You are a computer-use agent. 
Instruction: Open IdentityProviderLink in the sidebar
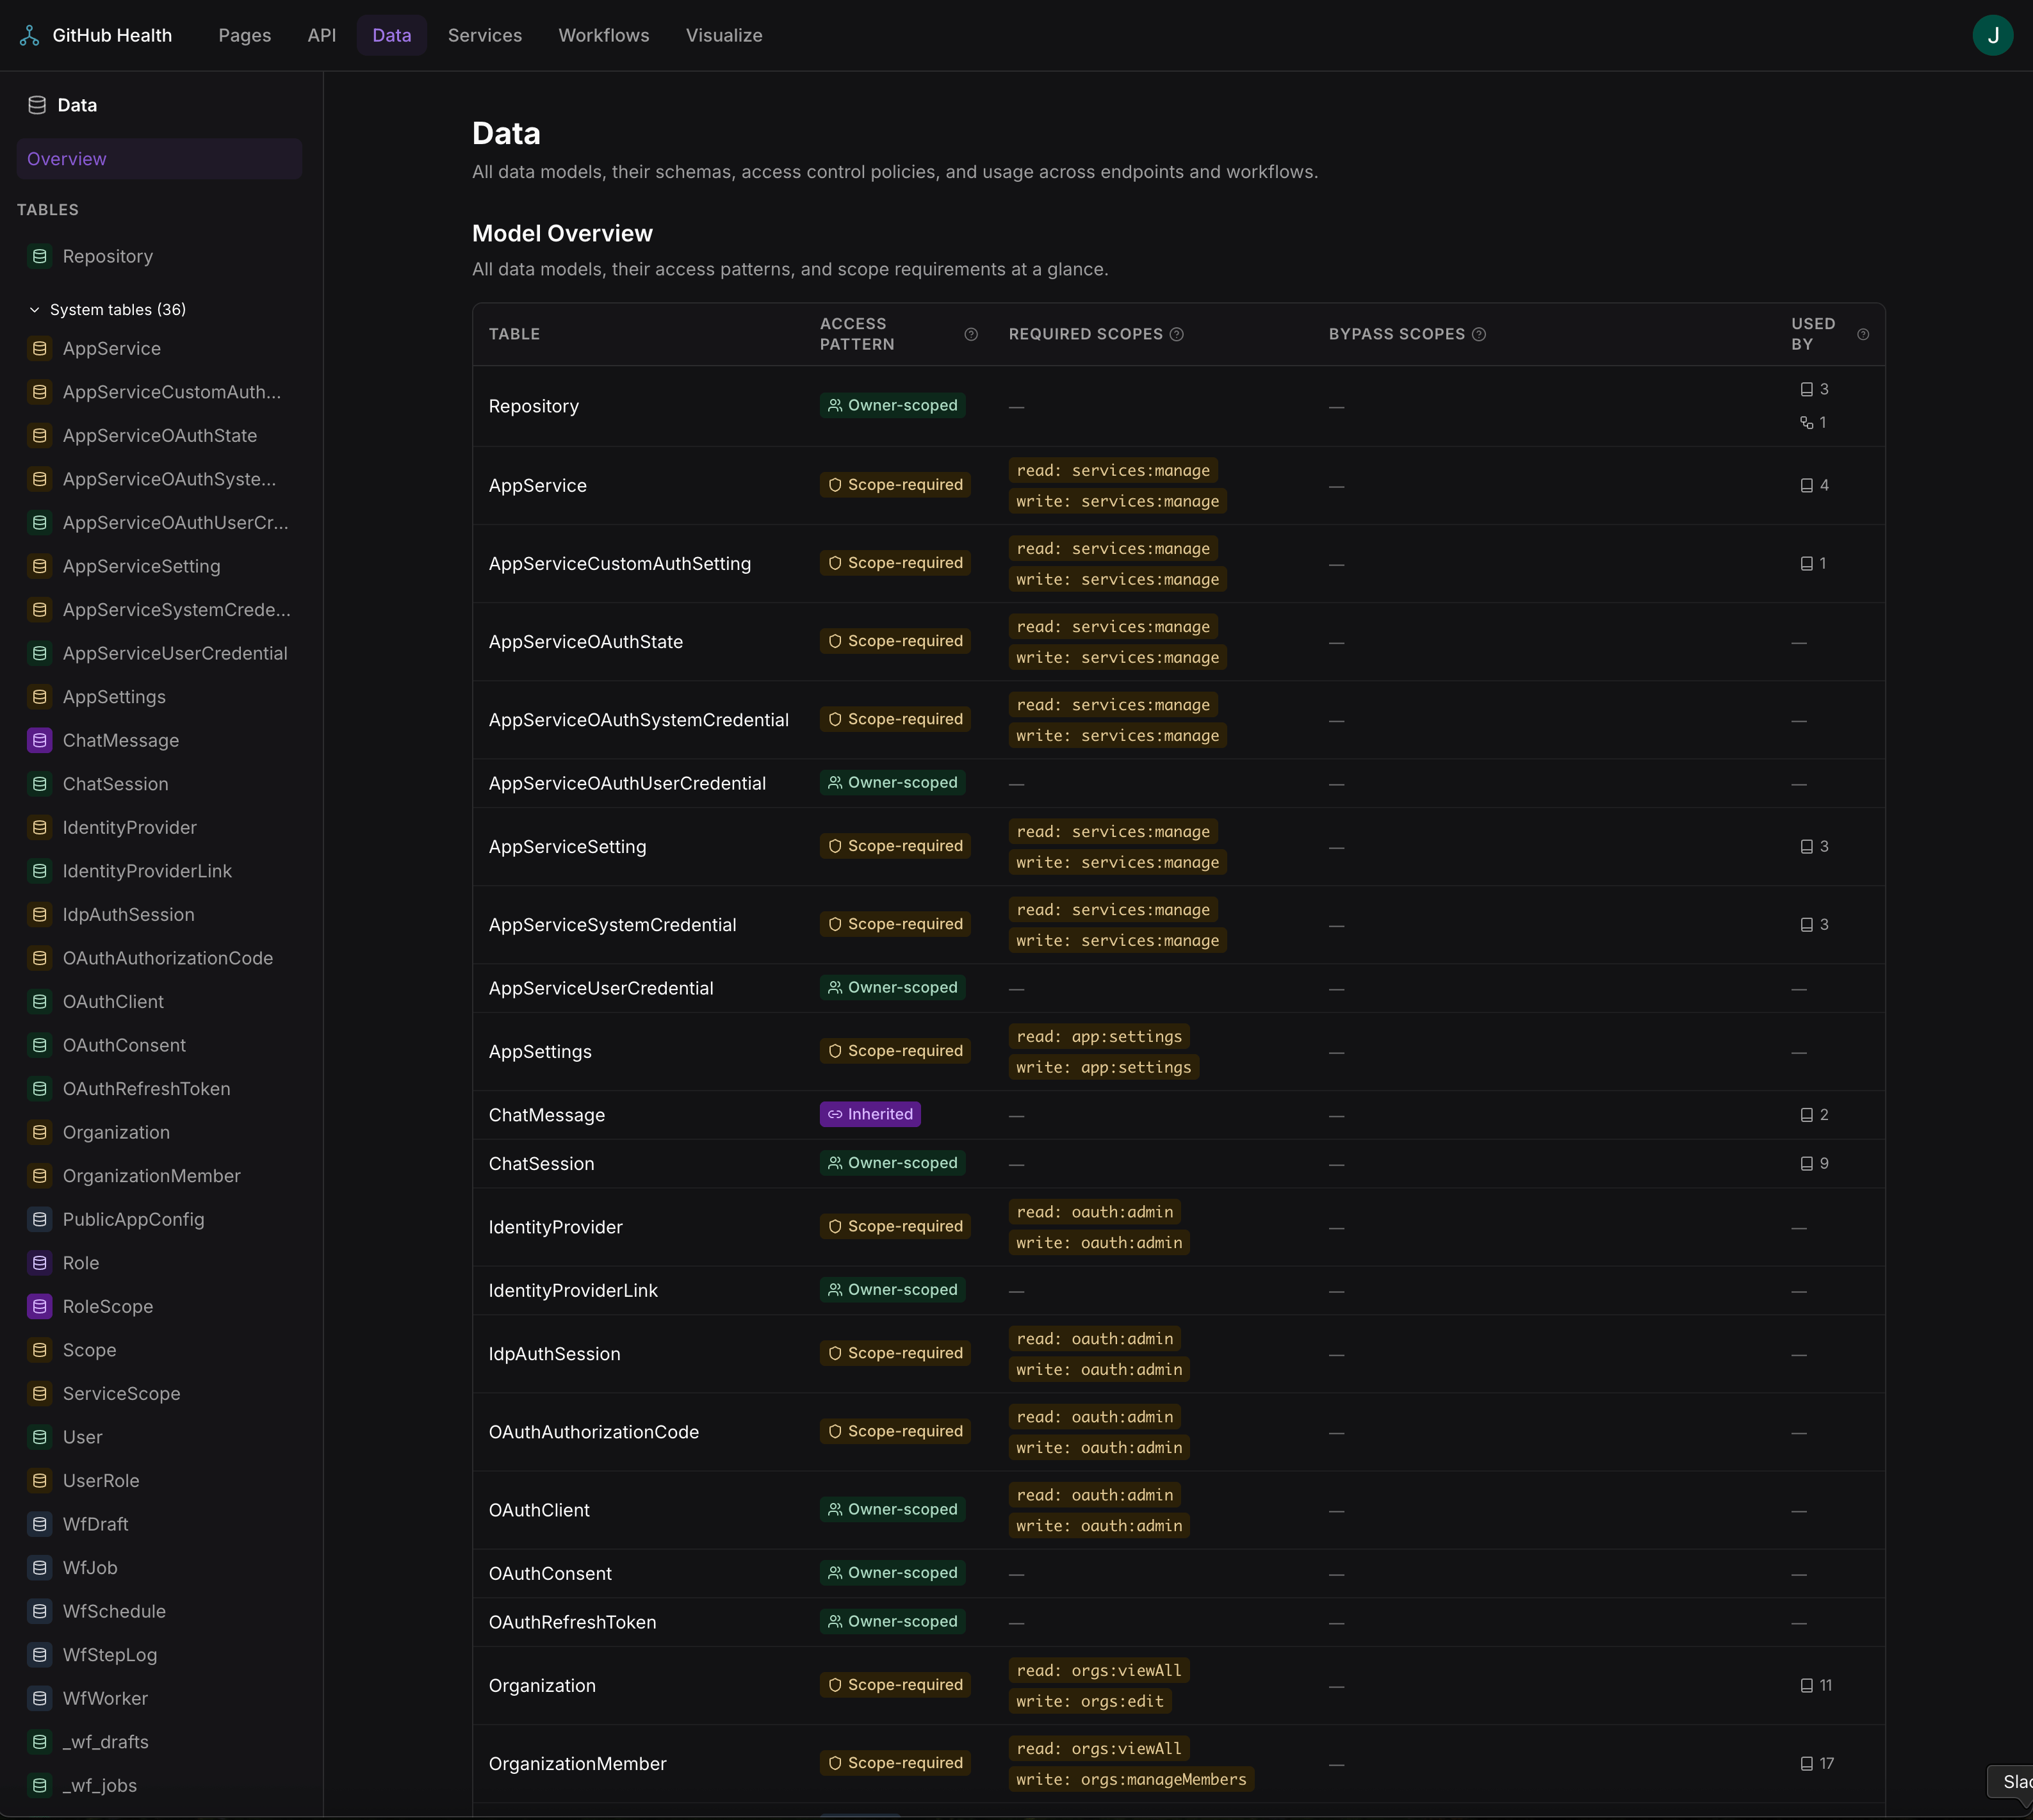click(159, 871)
